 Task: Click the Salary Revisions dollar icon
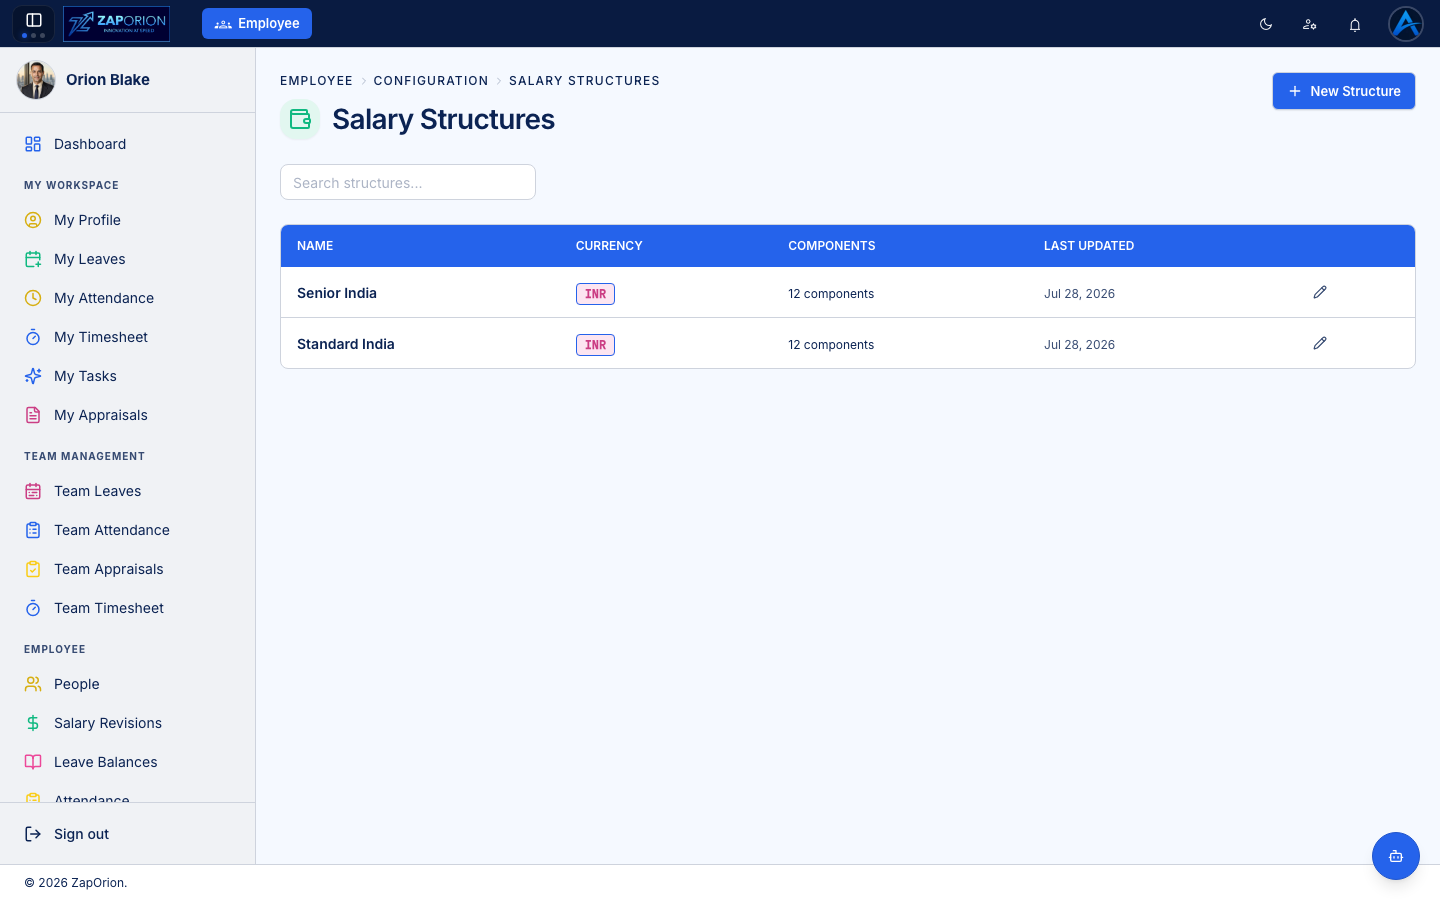[33, 723]
